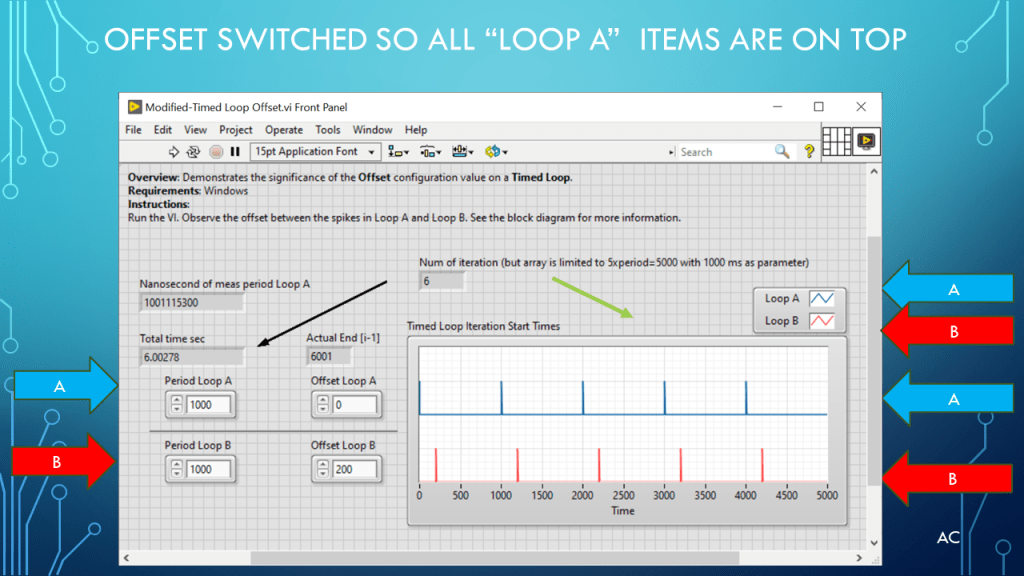Viewport: 1024px width, 576px height.
Task: Click the Run arrow button
Action: [174, 152]
